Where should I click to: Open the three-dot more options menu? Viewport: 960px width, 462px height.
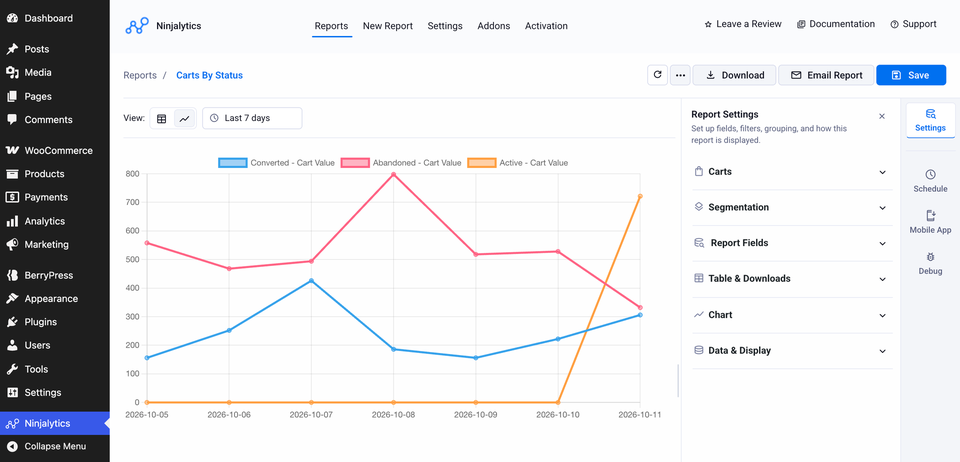click(680, 75)
